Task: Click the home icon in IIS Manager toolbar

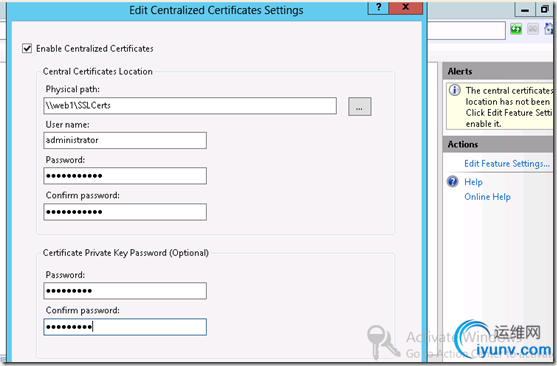Action: [549, 29]
